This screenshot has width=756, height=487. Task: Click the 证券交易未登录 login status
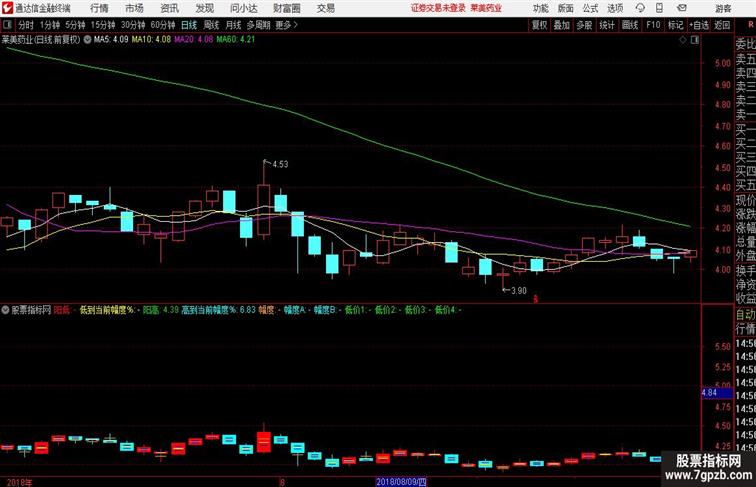tap(438, 8)
